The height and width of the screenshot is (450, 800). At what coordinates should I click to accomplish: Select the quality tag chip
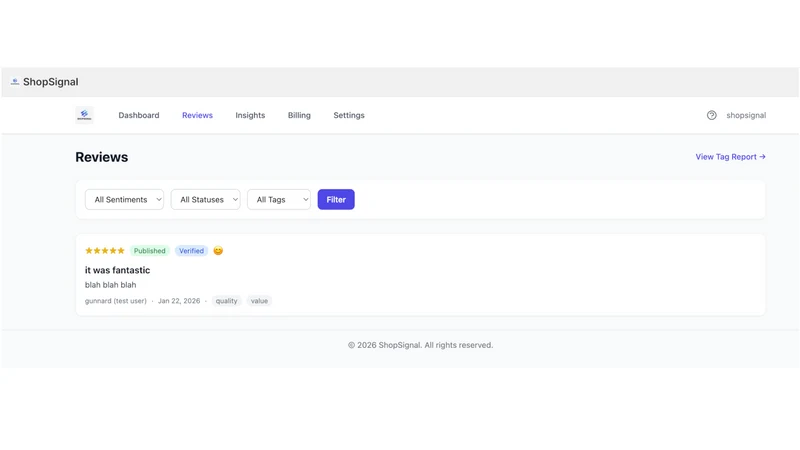[x=227, y=301]
